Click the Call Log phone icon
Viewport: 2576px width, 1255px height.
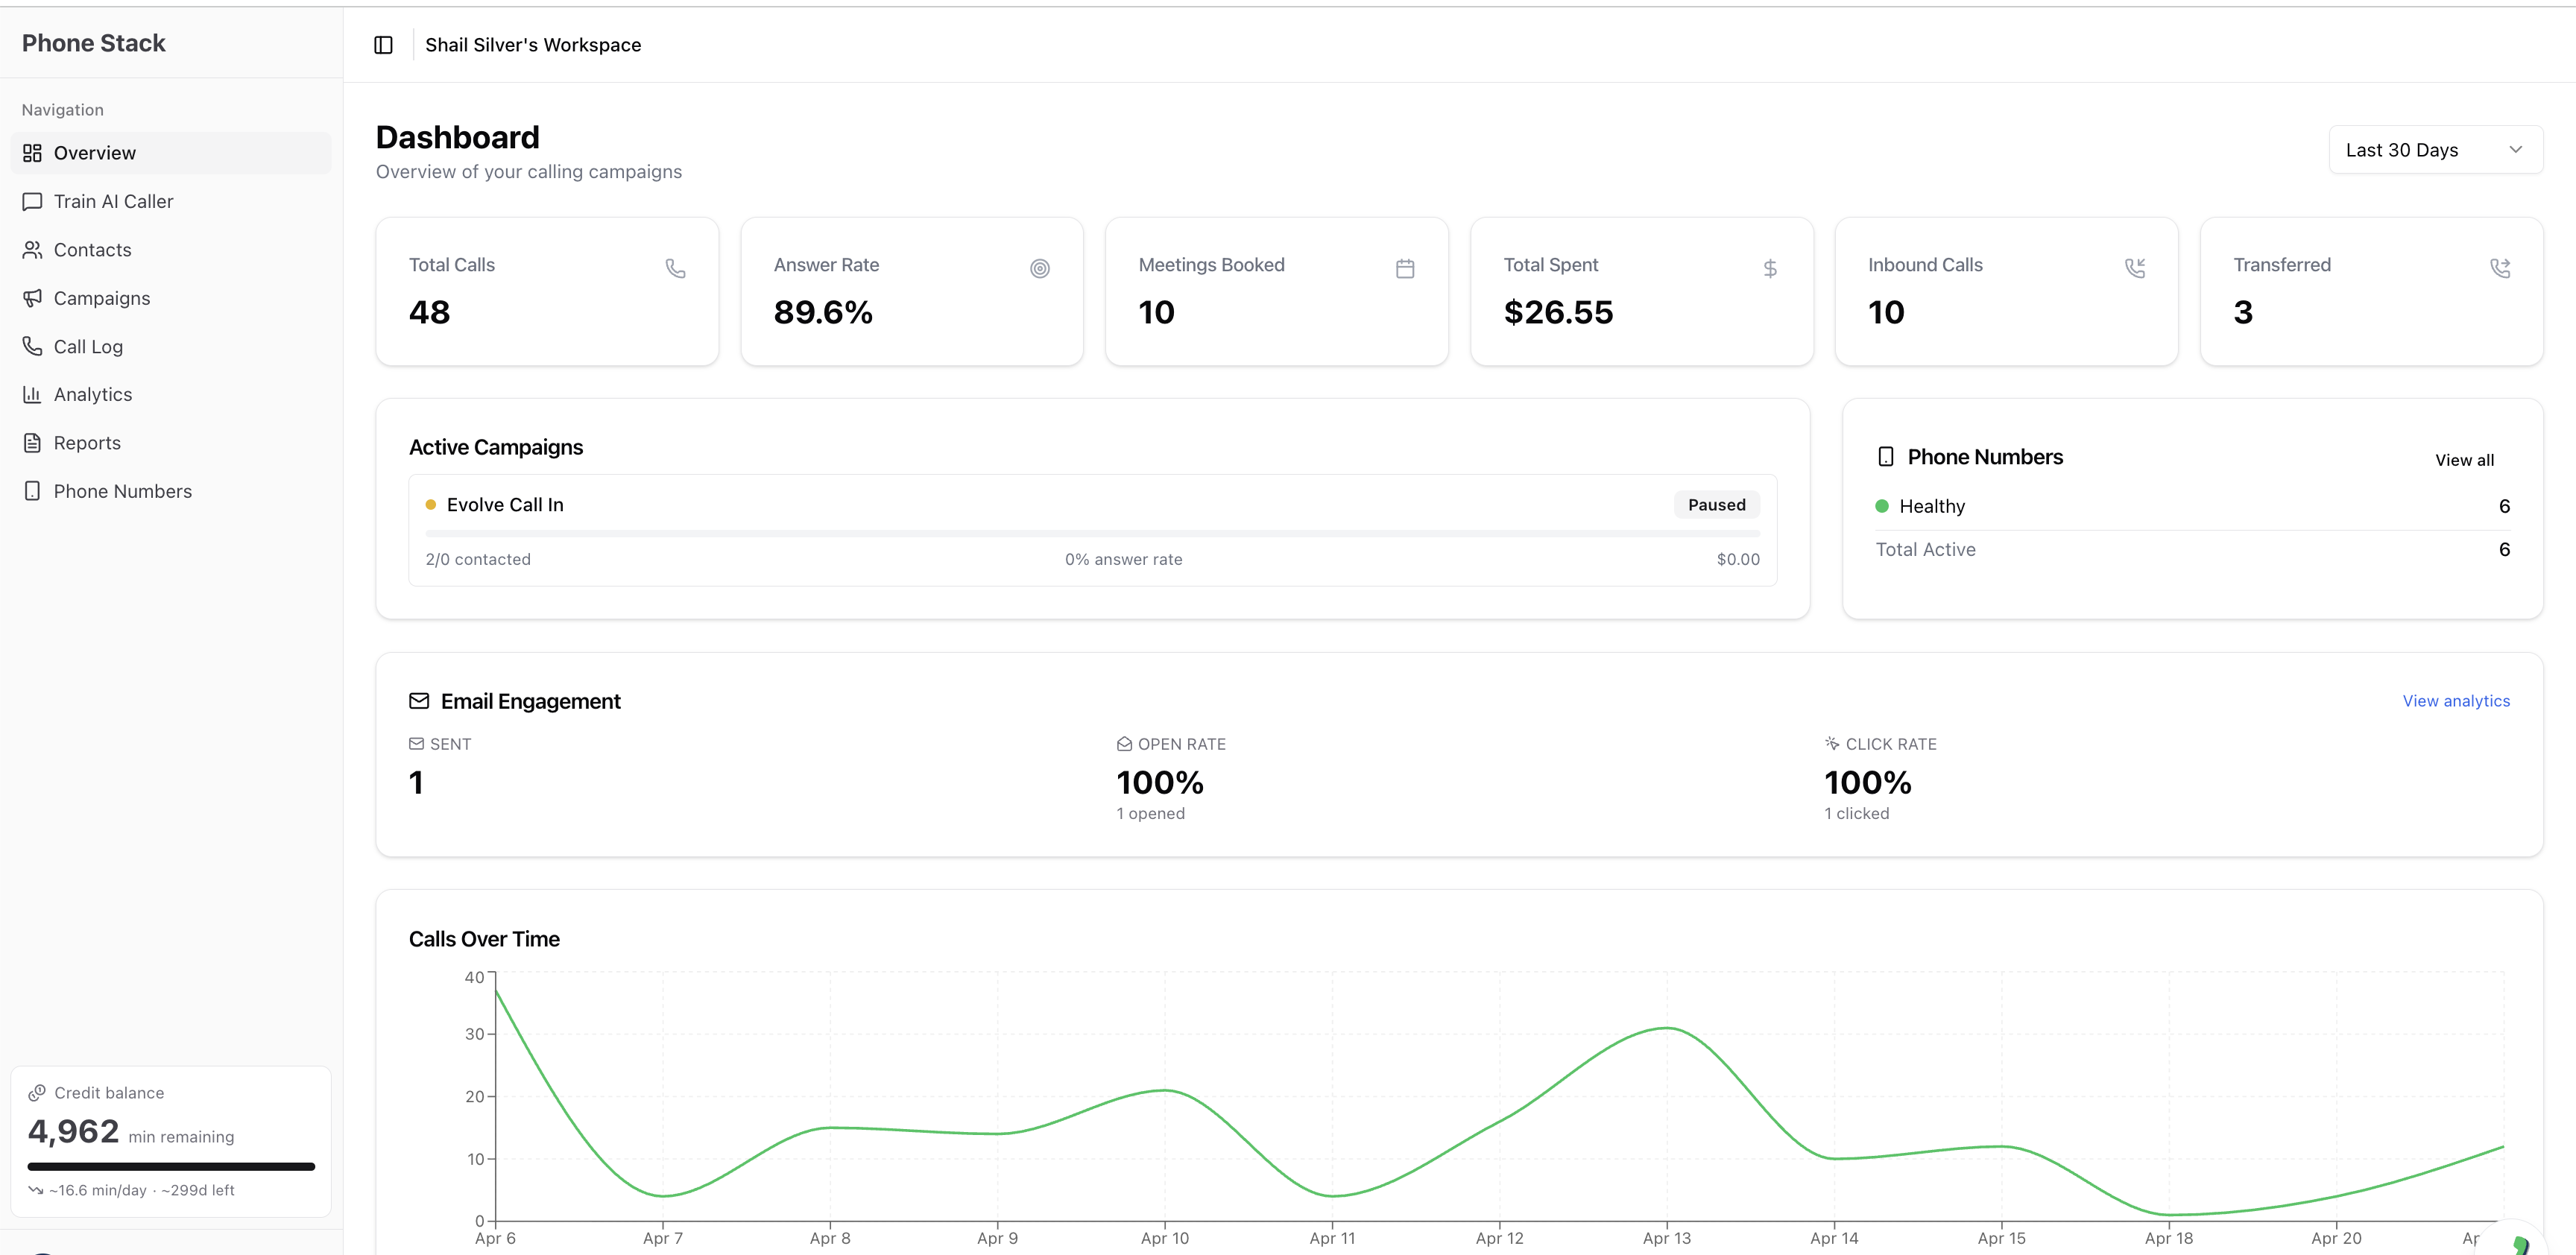32,346
